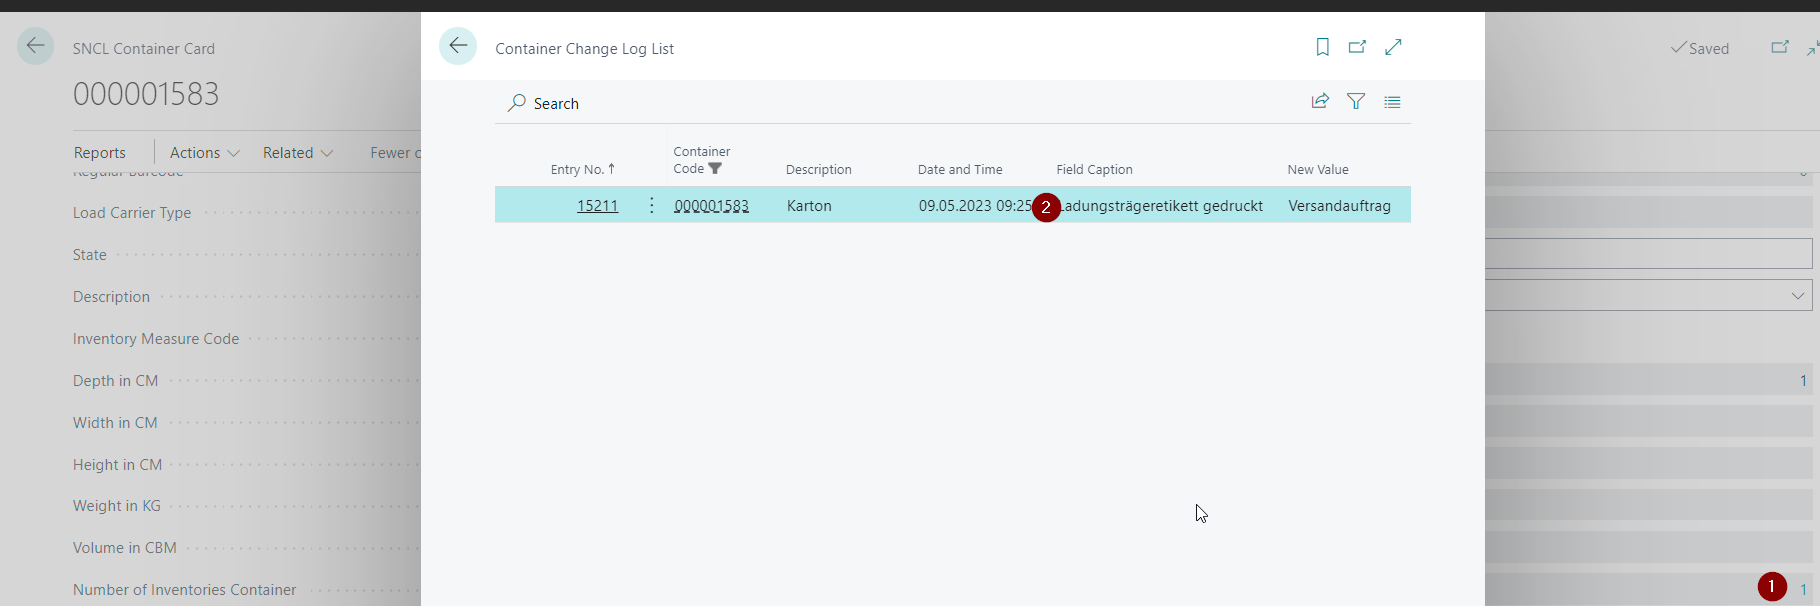Click Fewer options on Container Card
This screenshot has width=1820, height=606.
[395, 152]
